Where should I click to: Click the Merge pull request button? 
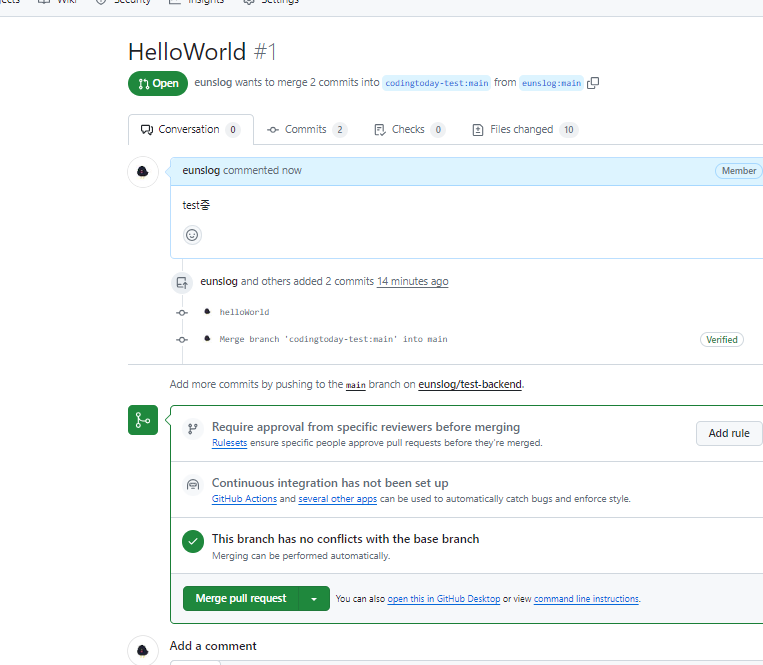[x=241, y=598]
